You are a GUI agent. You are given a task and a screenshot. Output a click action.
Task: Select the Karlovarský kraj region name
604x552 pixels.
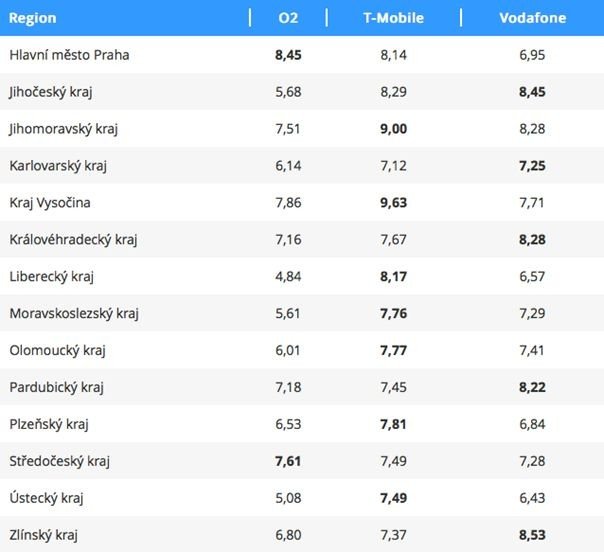57,166
